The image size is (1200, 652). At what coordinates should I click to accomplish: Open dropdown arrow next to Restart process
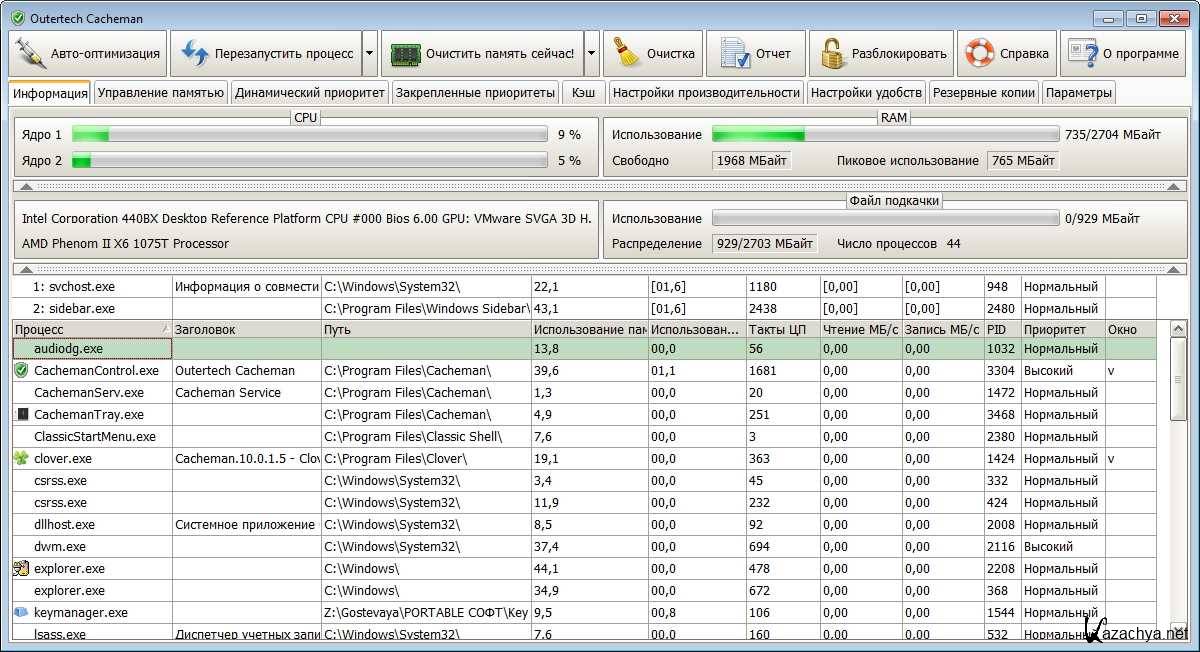(369, 54)
